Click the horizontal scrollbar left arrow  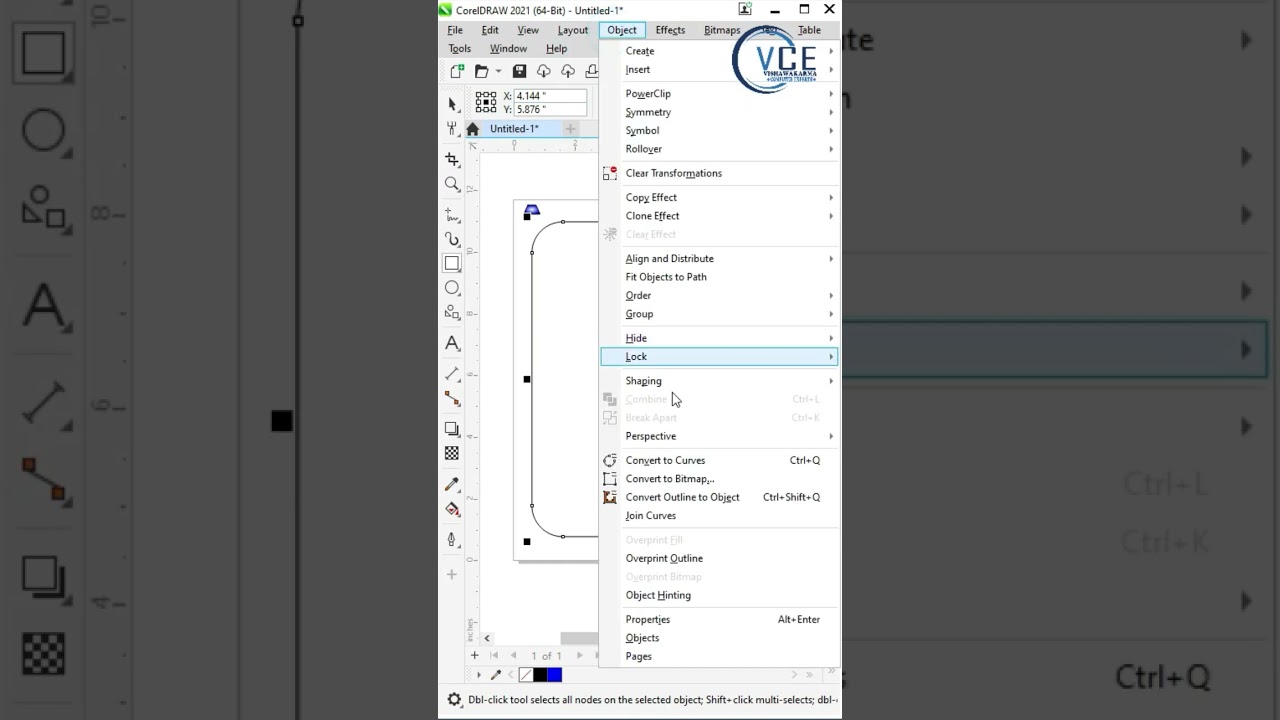click(487, 638)
